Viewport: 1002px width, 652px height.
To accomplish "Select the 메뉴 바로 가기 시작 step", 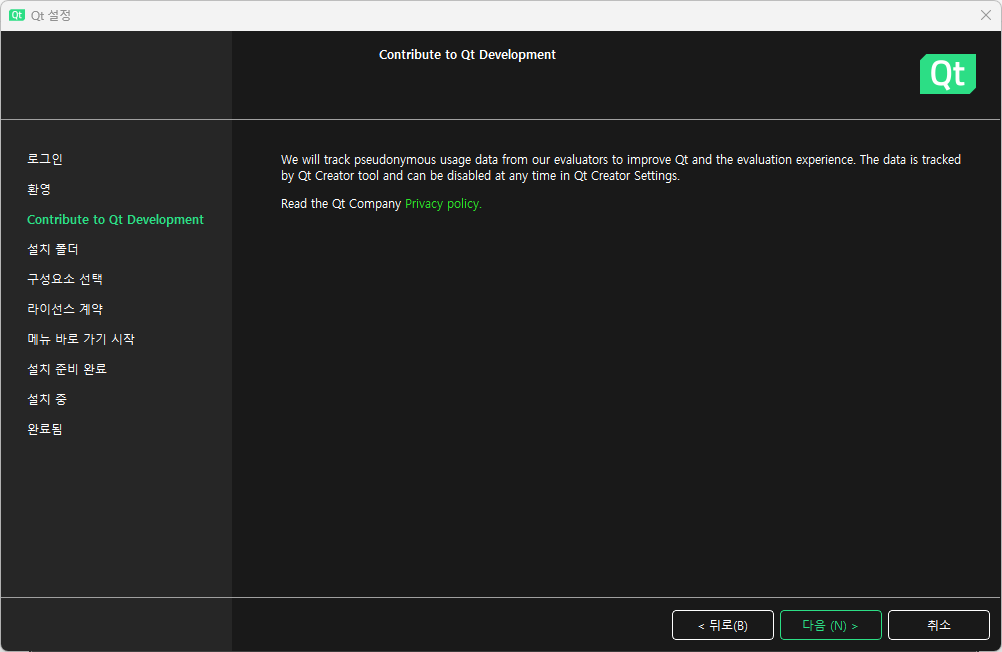I will click(81, 339).
